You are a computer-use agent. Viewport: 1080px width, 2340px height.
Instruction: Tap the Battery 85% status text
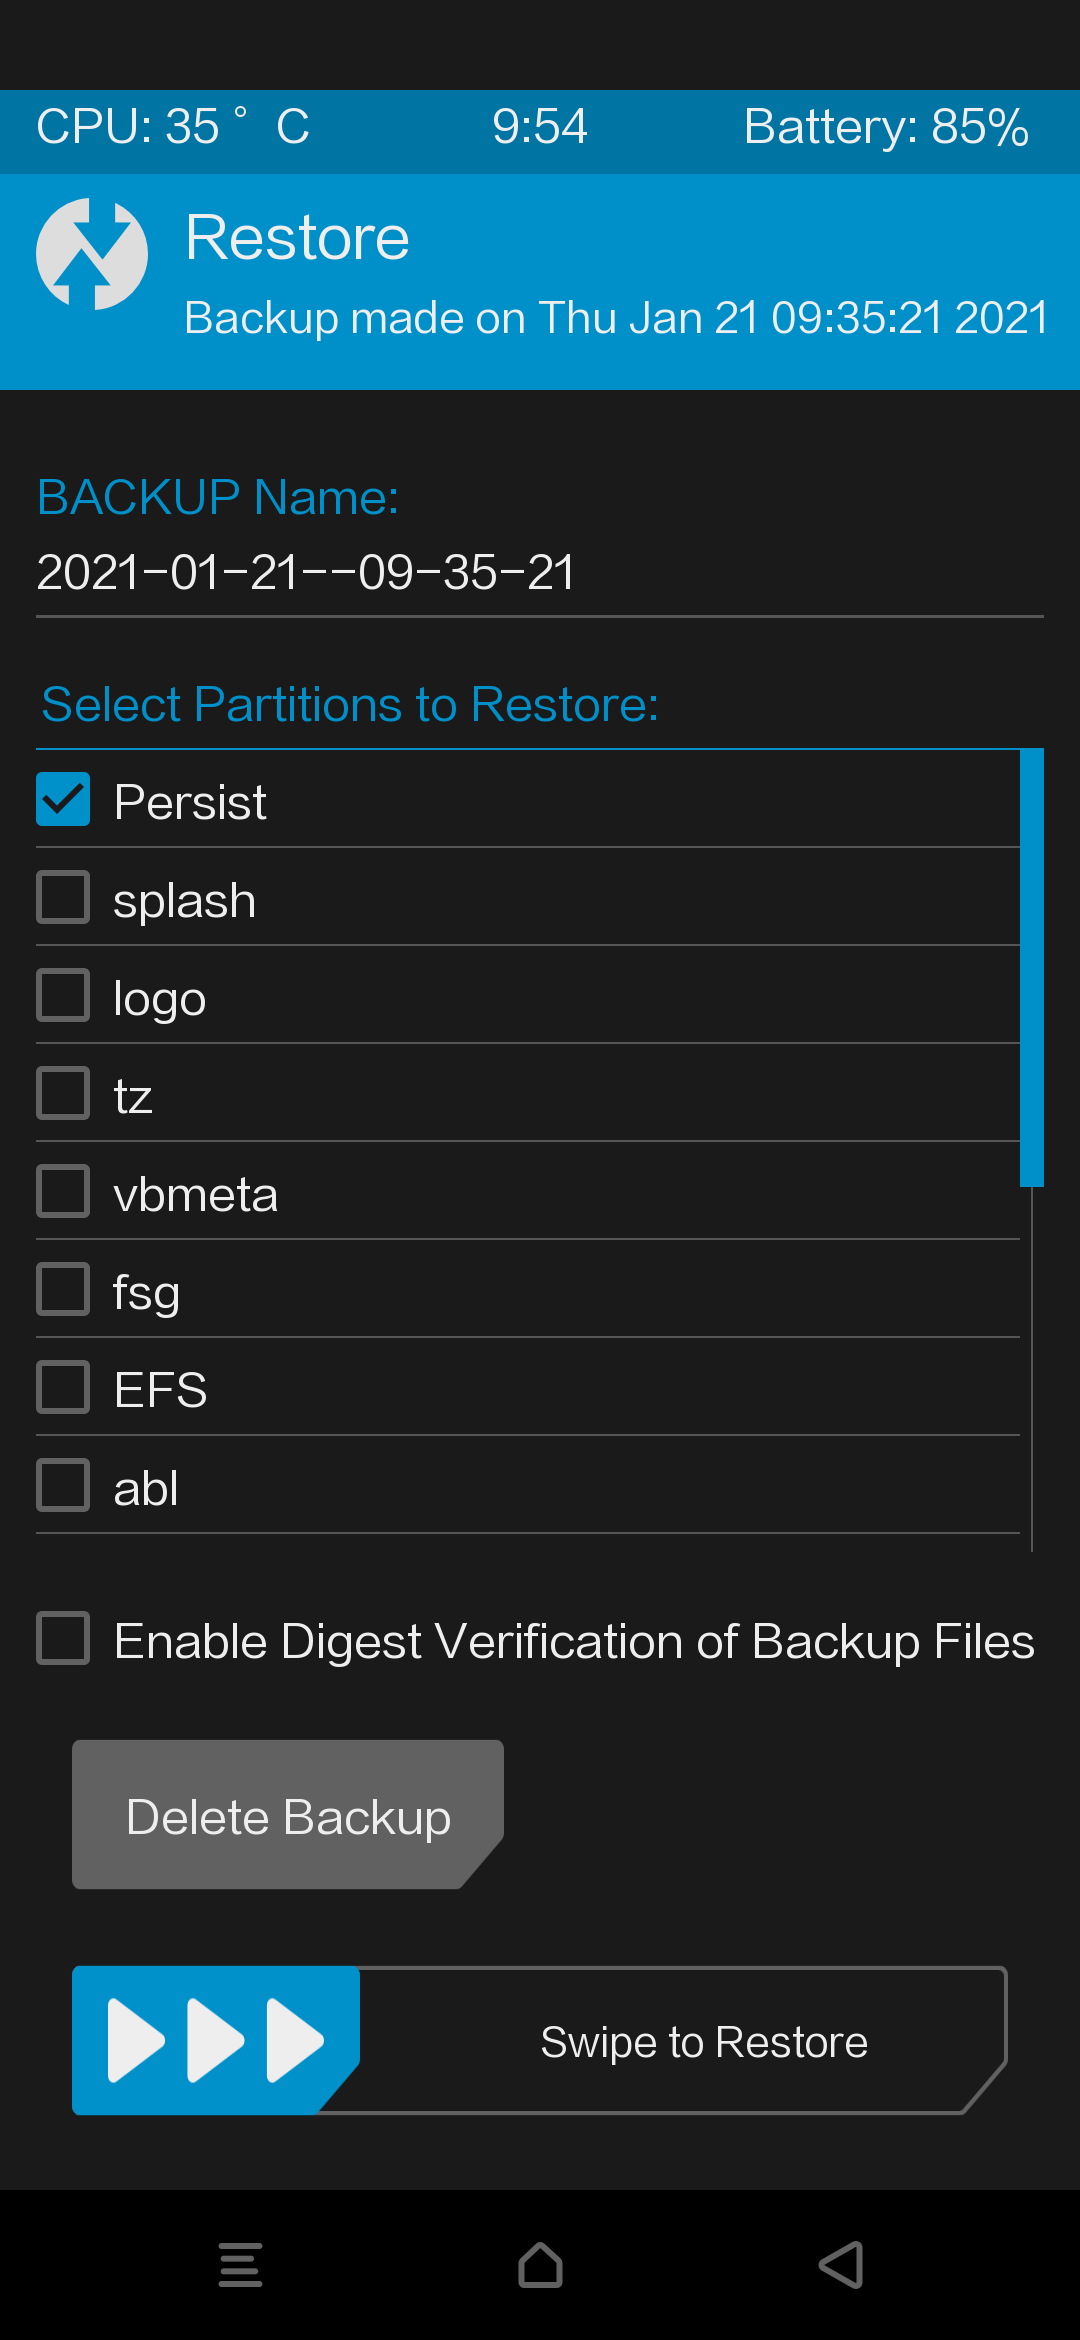pos(886,127)
